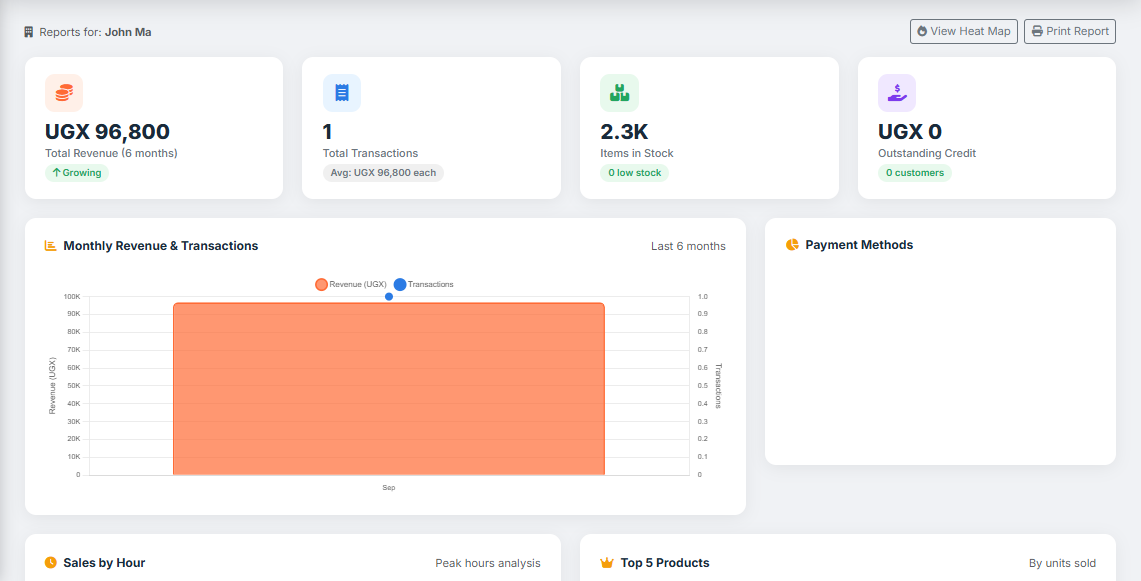1141x581 pixels.
Task: Click the 'By units sold' label
Action: [1062, 563]
